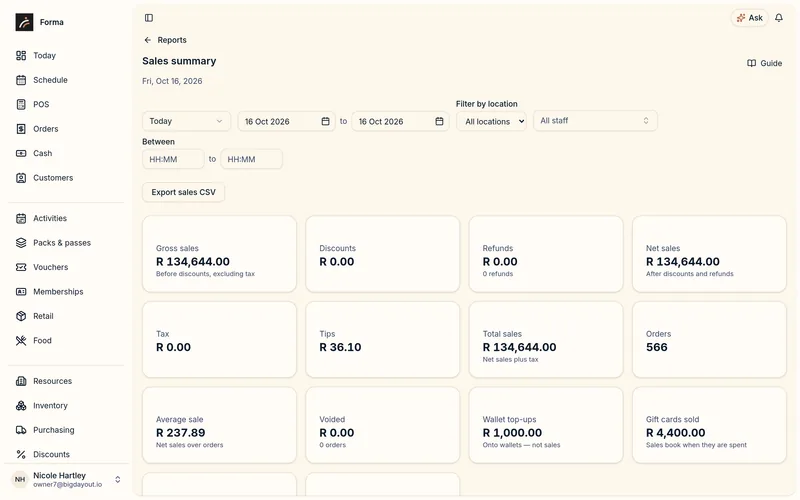
Task: Open calendar picker on start date
Action: [326, 121]
